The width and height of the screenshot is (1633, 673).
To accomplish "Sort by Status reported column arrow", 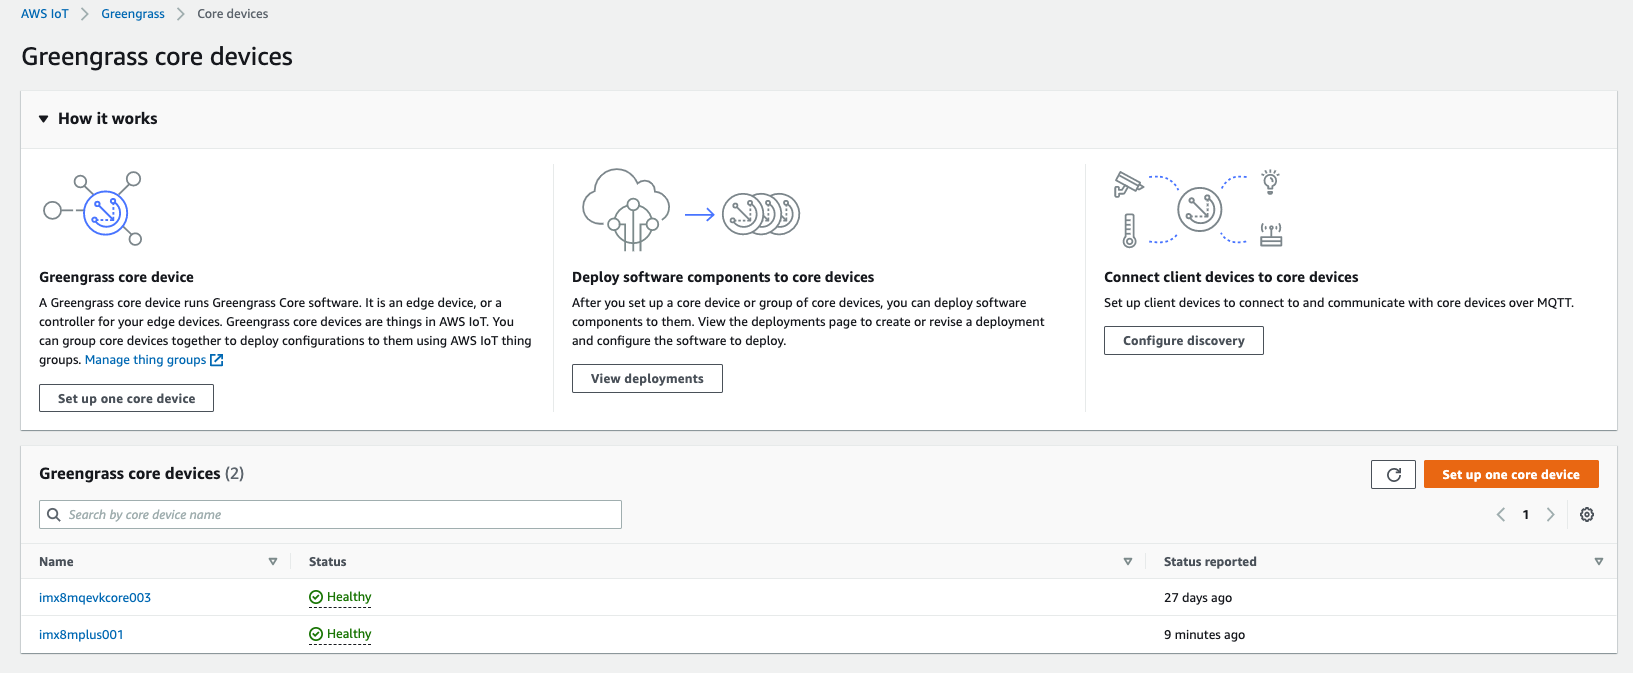I will (x=1598, y=562).
